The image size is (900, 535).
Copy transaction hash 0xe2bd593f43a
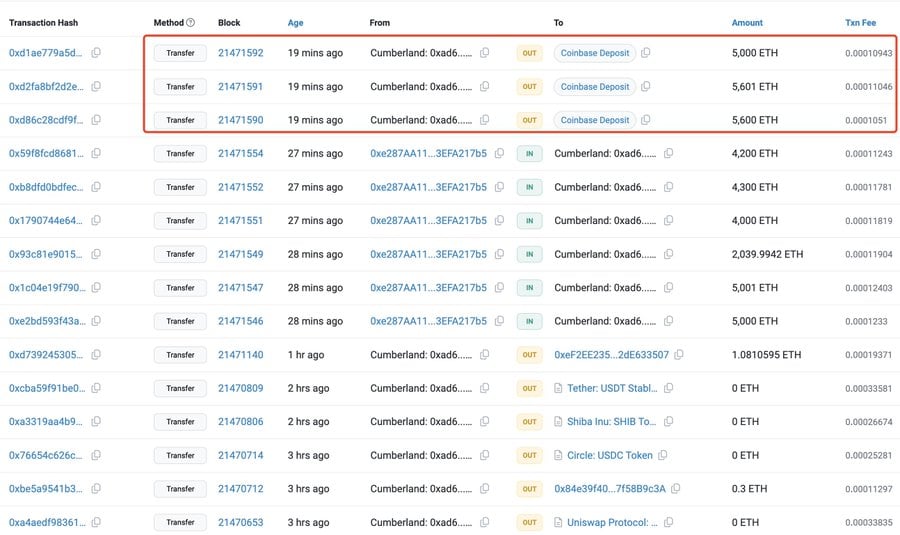pyautogui.click(x=96, y=321)
